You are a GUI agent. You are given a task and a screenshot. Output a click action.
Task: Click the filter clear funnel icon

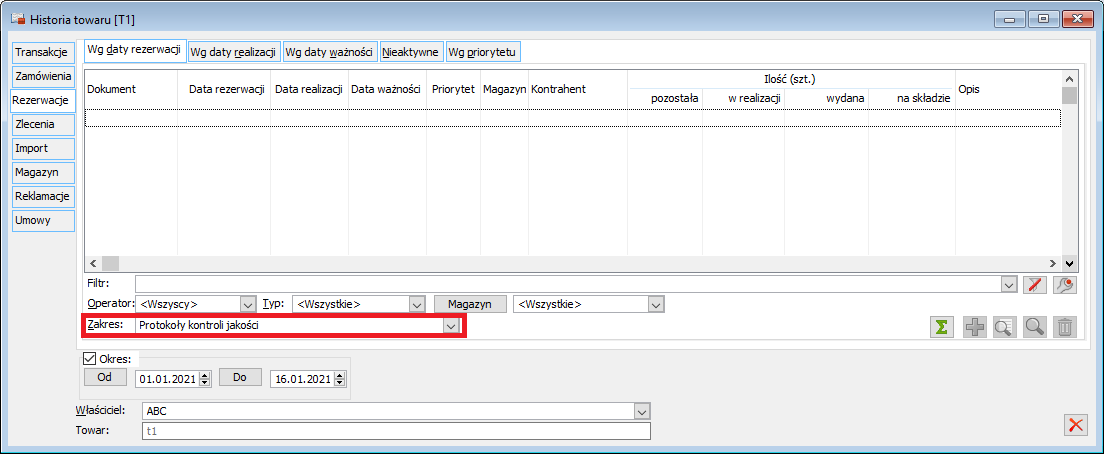[x=1034, y=284]
